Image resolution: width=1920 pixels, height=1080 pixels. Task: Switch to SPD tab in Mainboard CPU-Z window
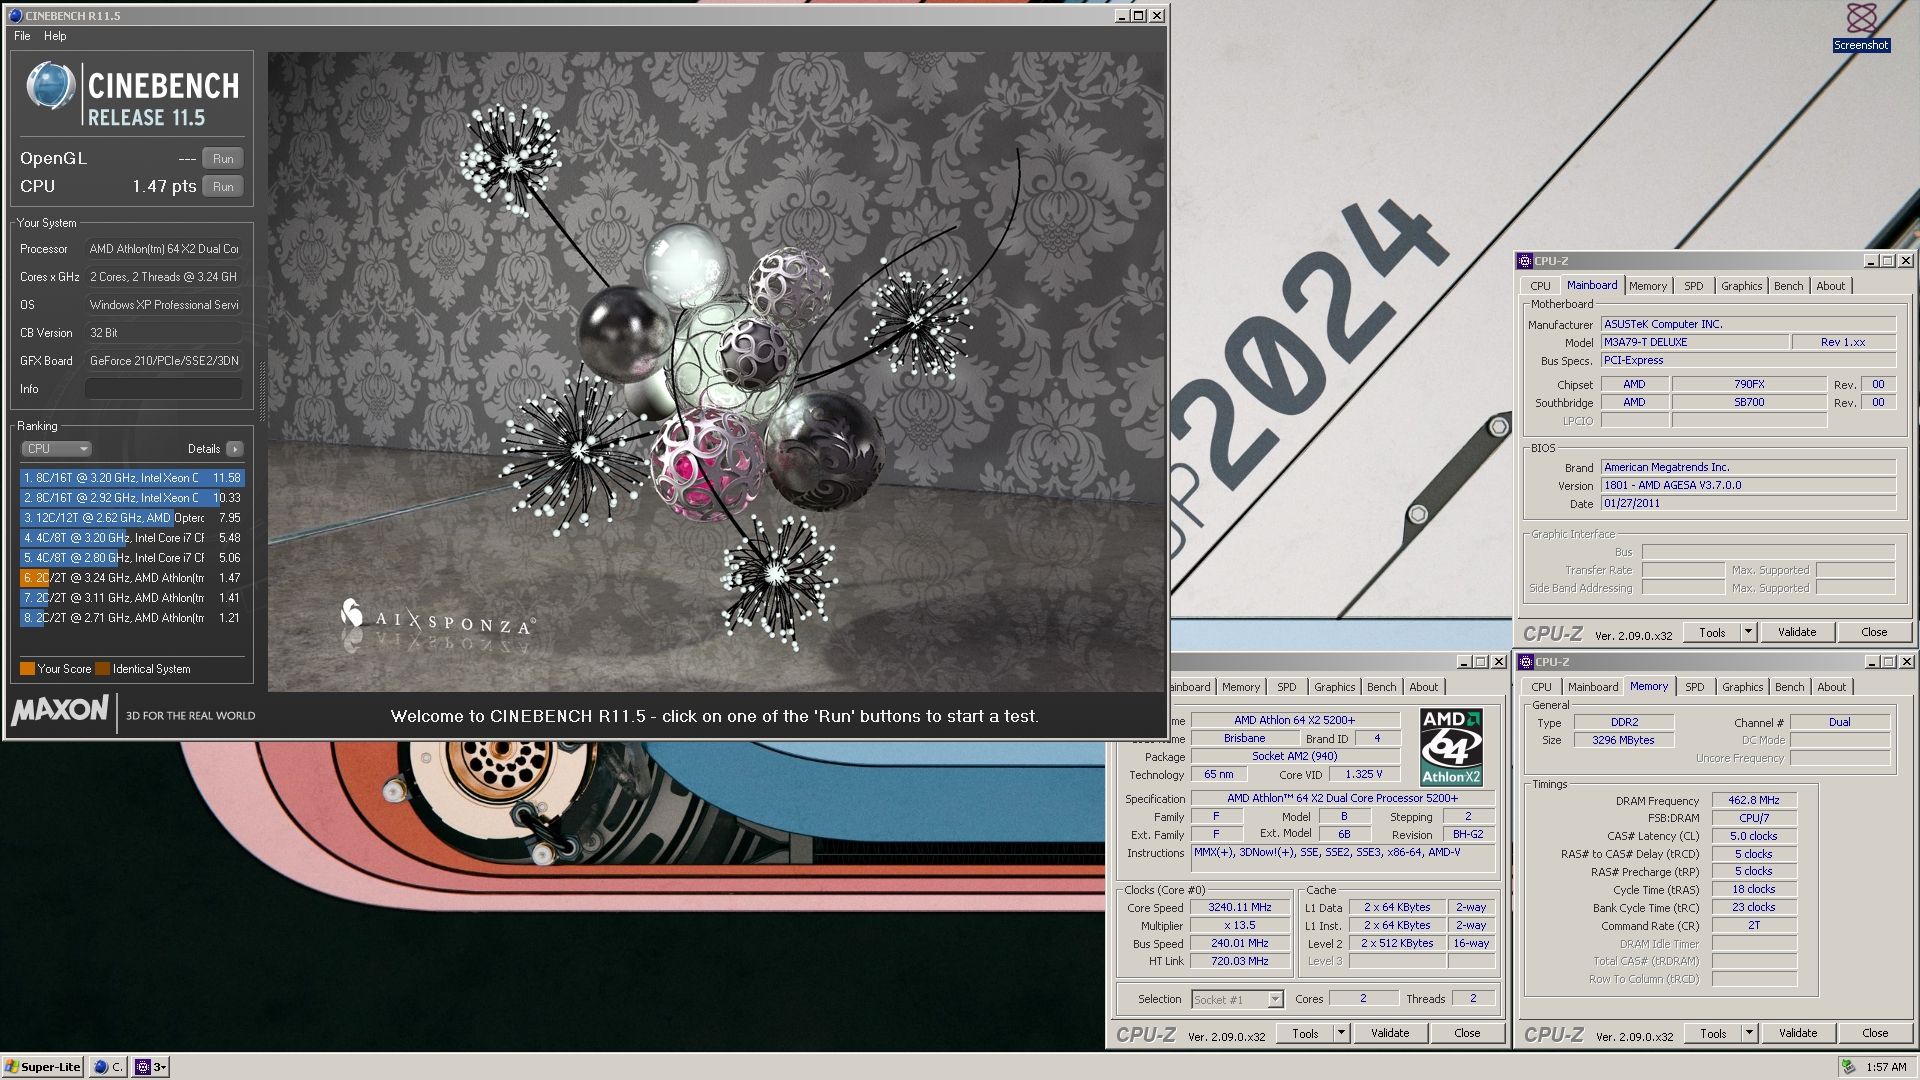pyautogui.click(x=1693, y=286)
